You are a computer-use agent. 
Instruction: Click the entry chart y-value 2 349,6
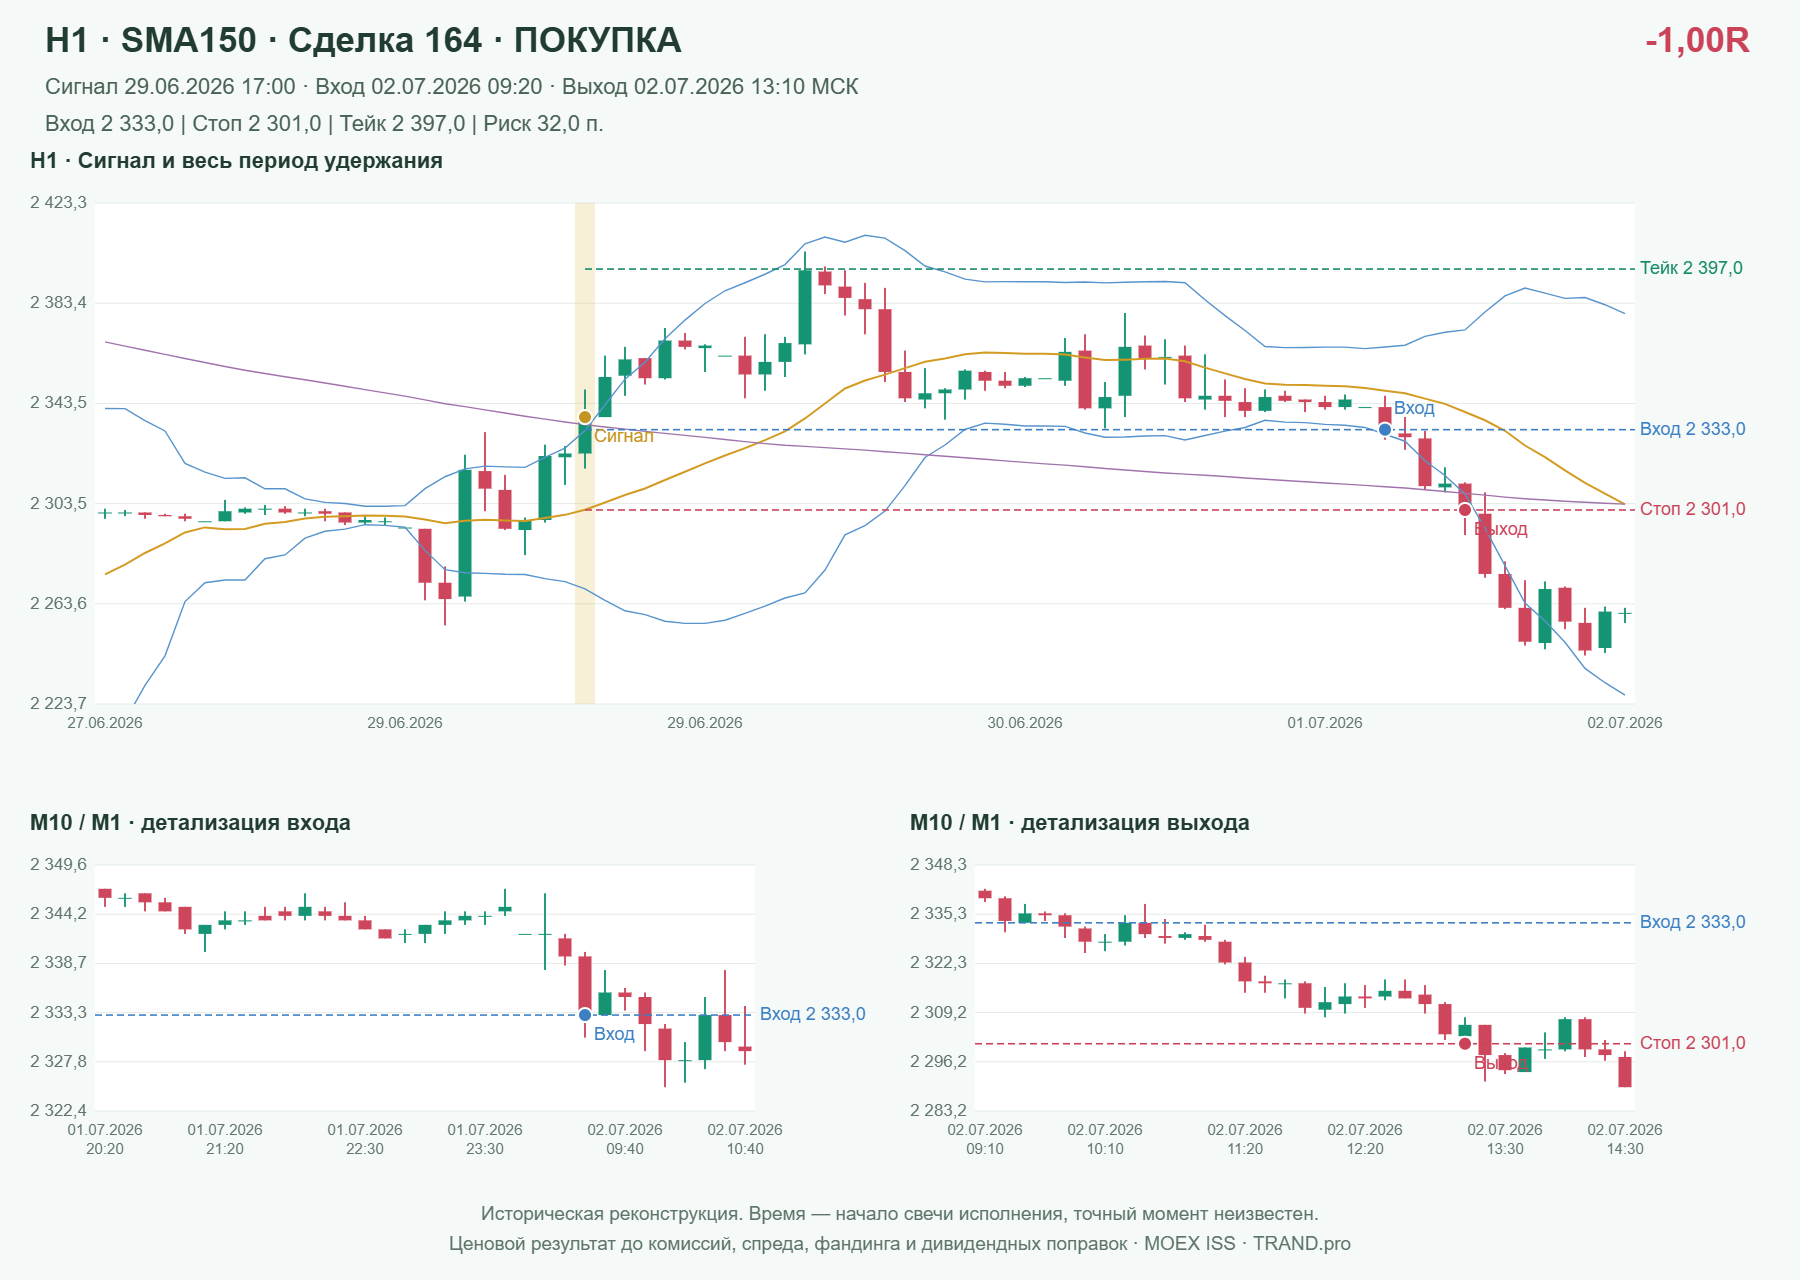pos(58,865)
